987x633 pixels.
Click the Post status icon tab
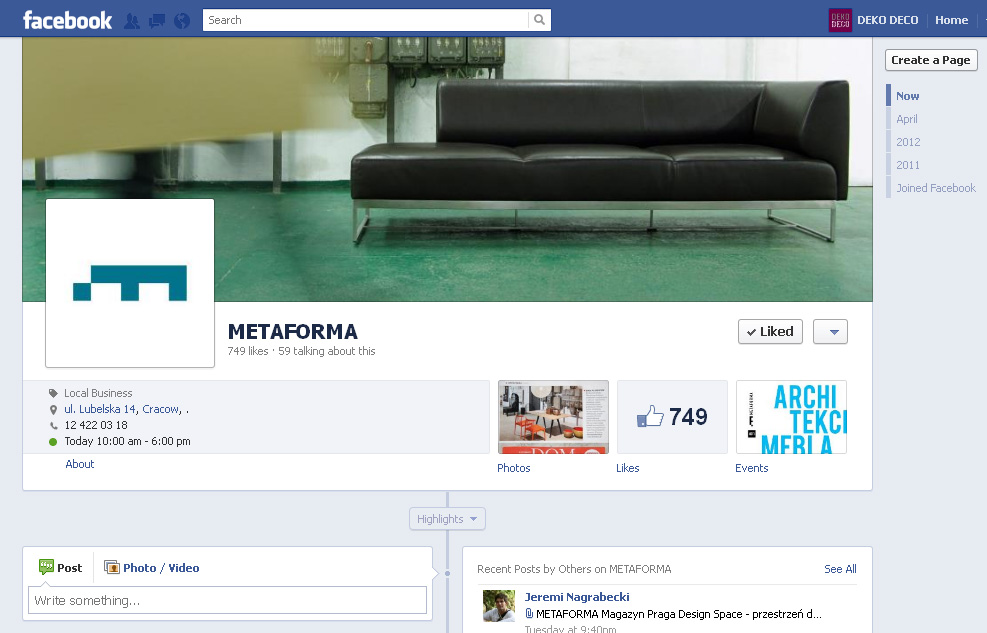click(60, 568)
